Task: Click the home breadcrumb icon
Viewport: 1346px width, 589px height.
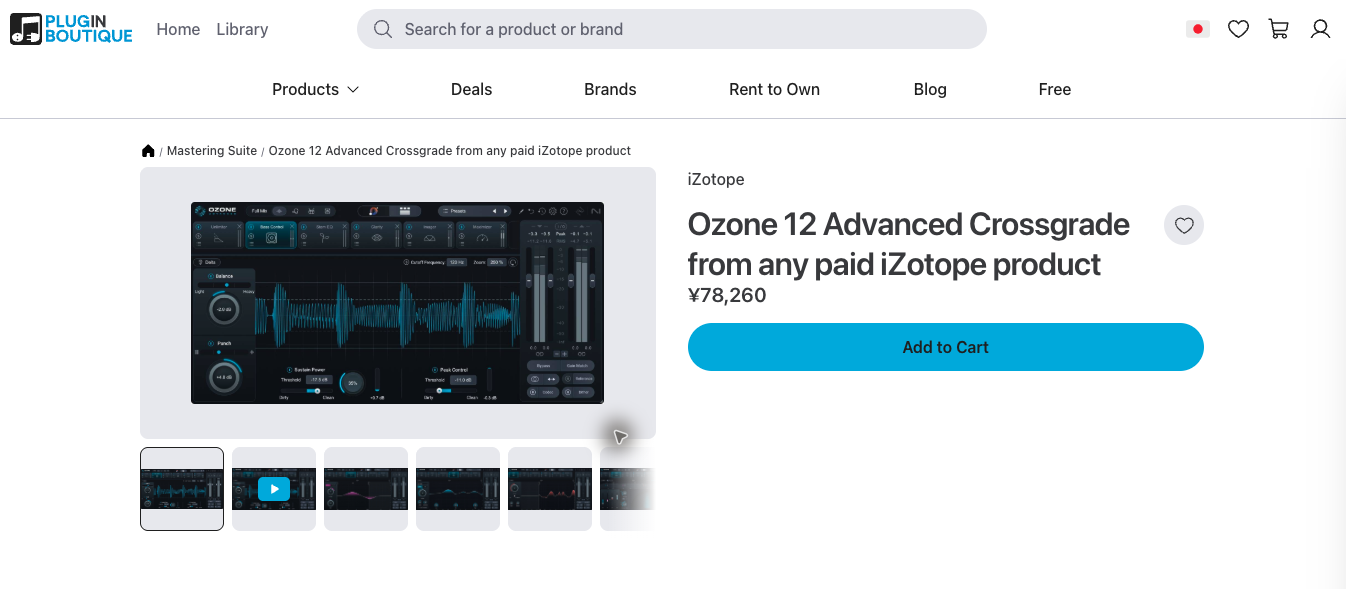Action: coord(148,151)
